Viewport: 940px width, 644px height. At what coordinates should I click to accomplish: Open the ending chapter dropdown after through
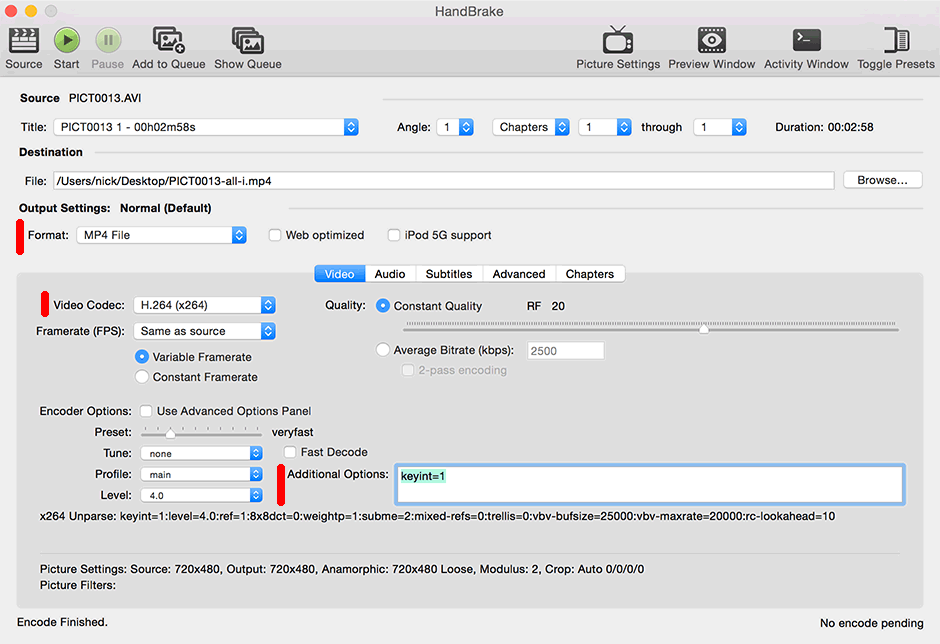[x=720, y=127]
